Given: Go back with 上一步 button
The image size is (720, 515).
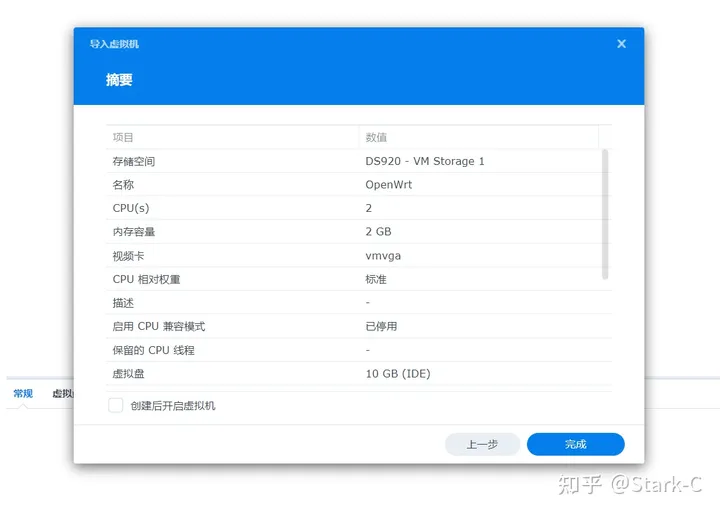Looking at the screenshot, I should (482, 444).
